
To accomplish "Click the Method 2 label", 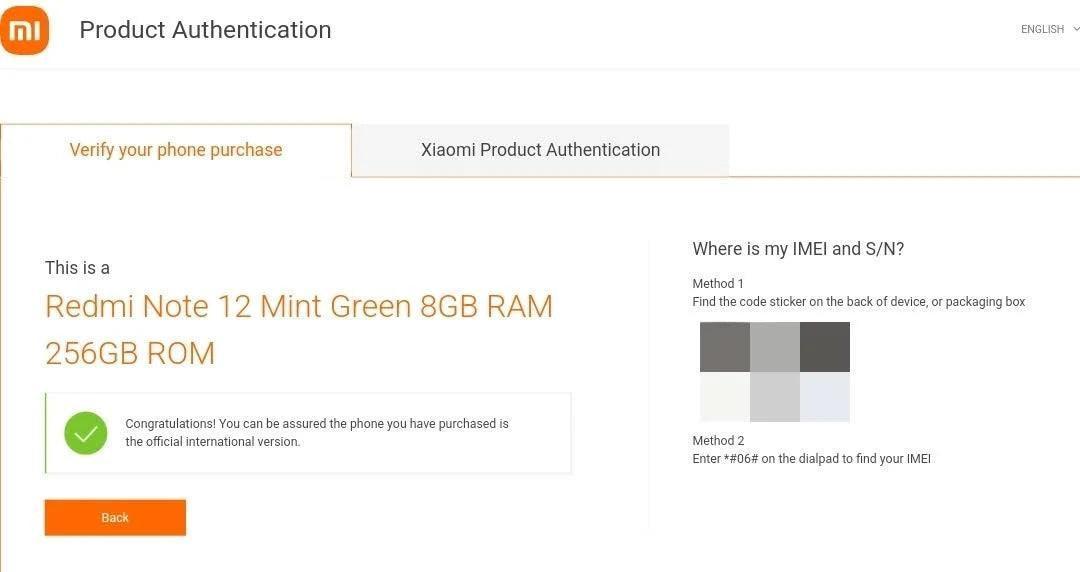I will 718,441.
